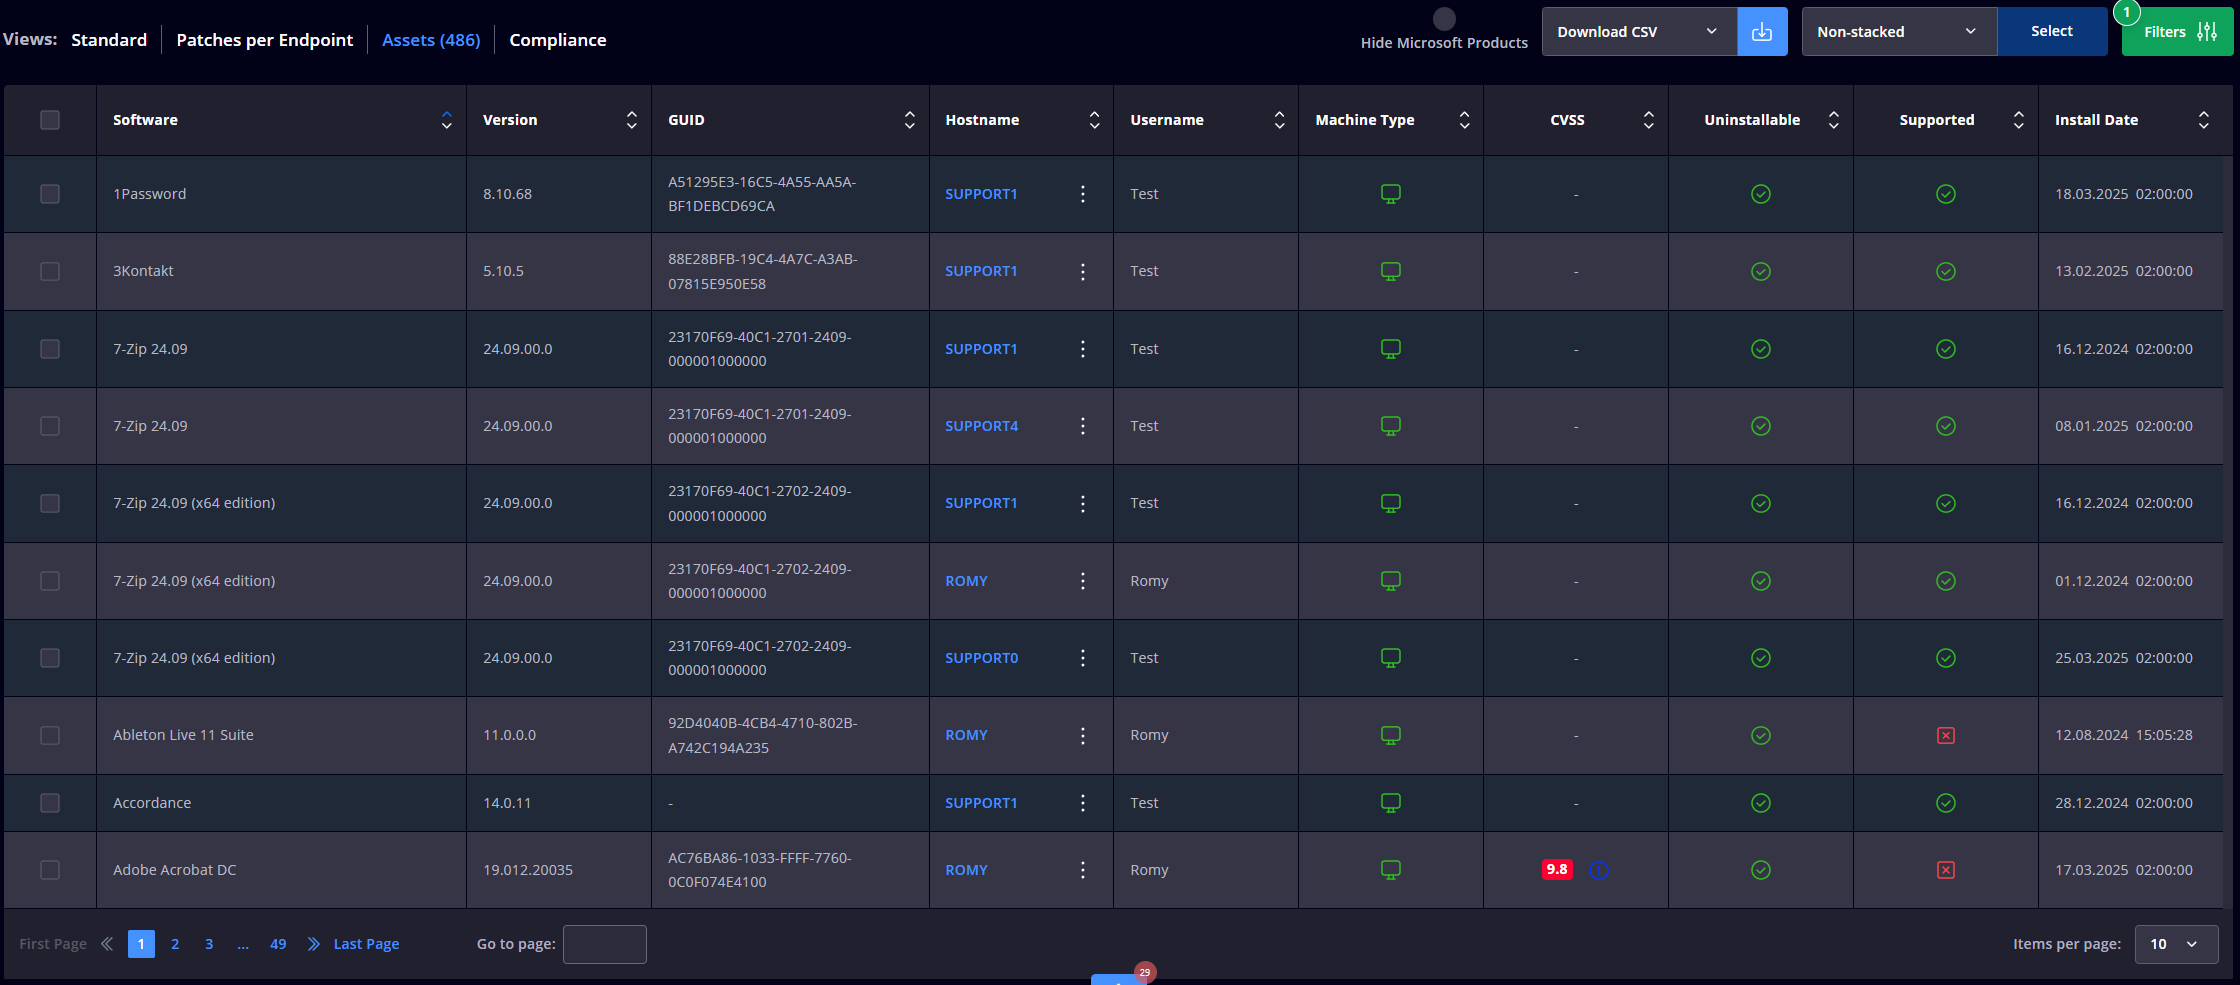This screenshot has height=985, width=2240.
Task: Open three-dot menu for 3Kontakt row
Action: 1083,272
